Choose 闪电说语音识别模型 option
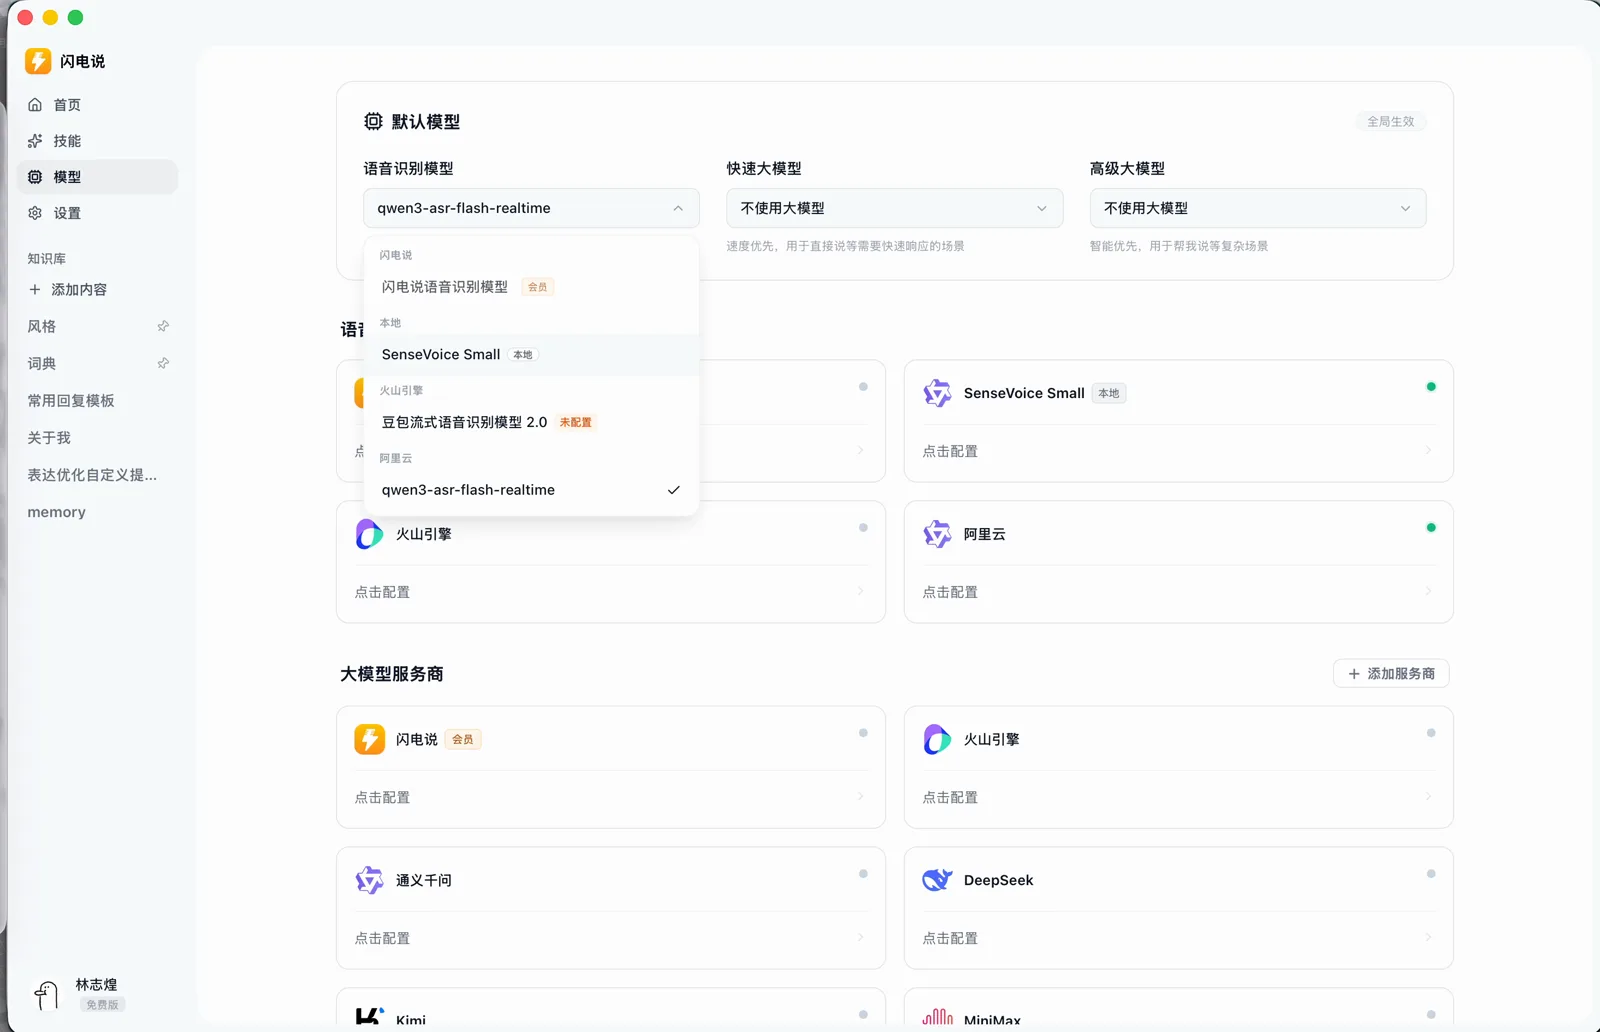Screen dimensions: 1600x1032 531,287
